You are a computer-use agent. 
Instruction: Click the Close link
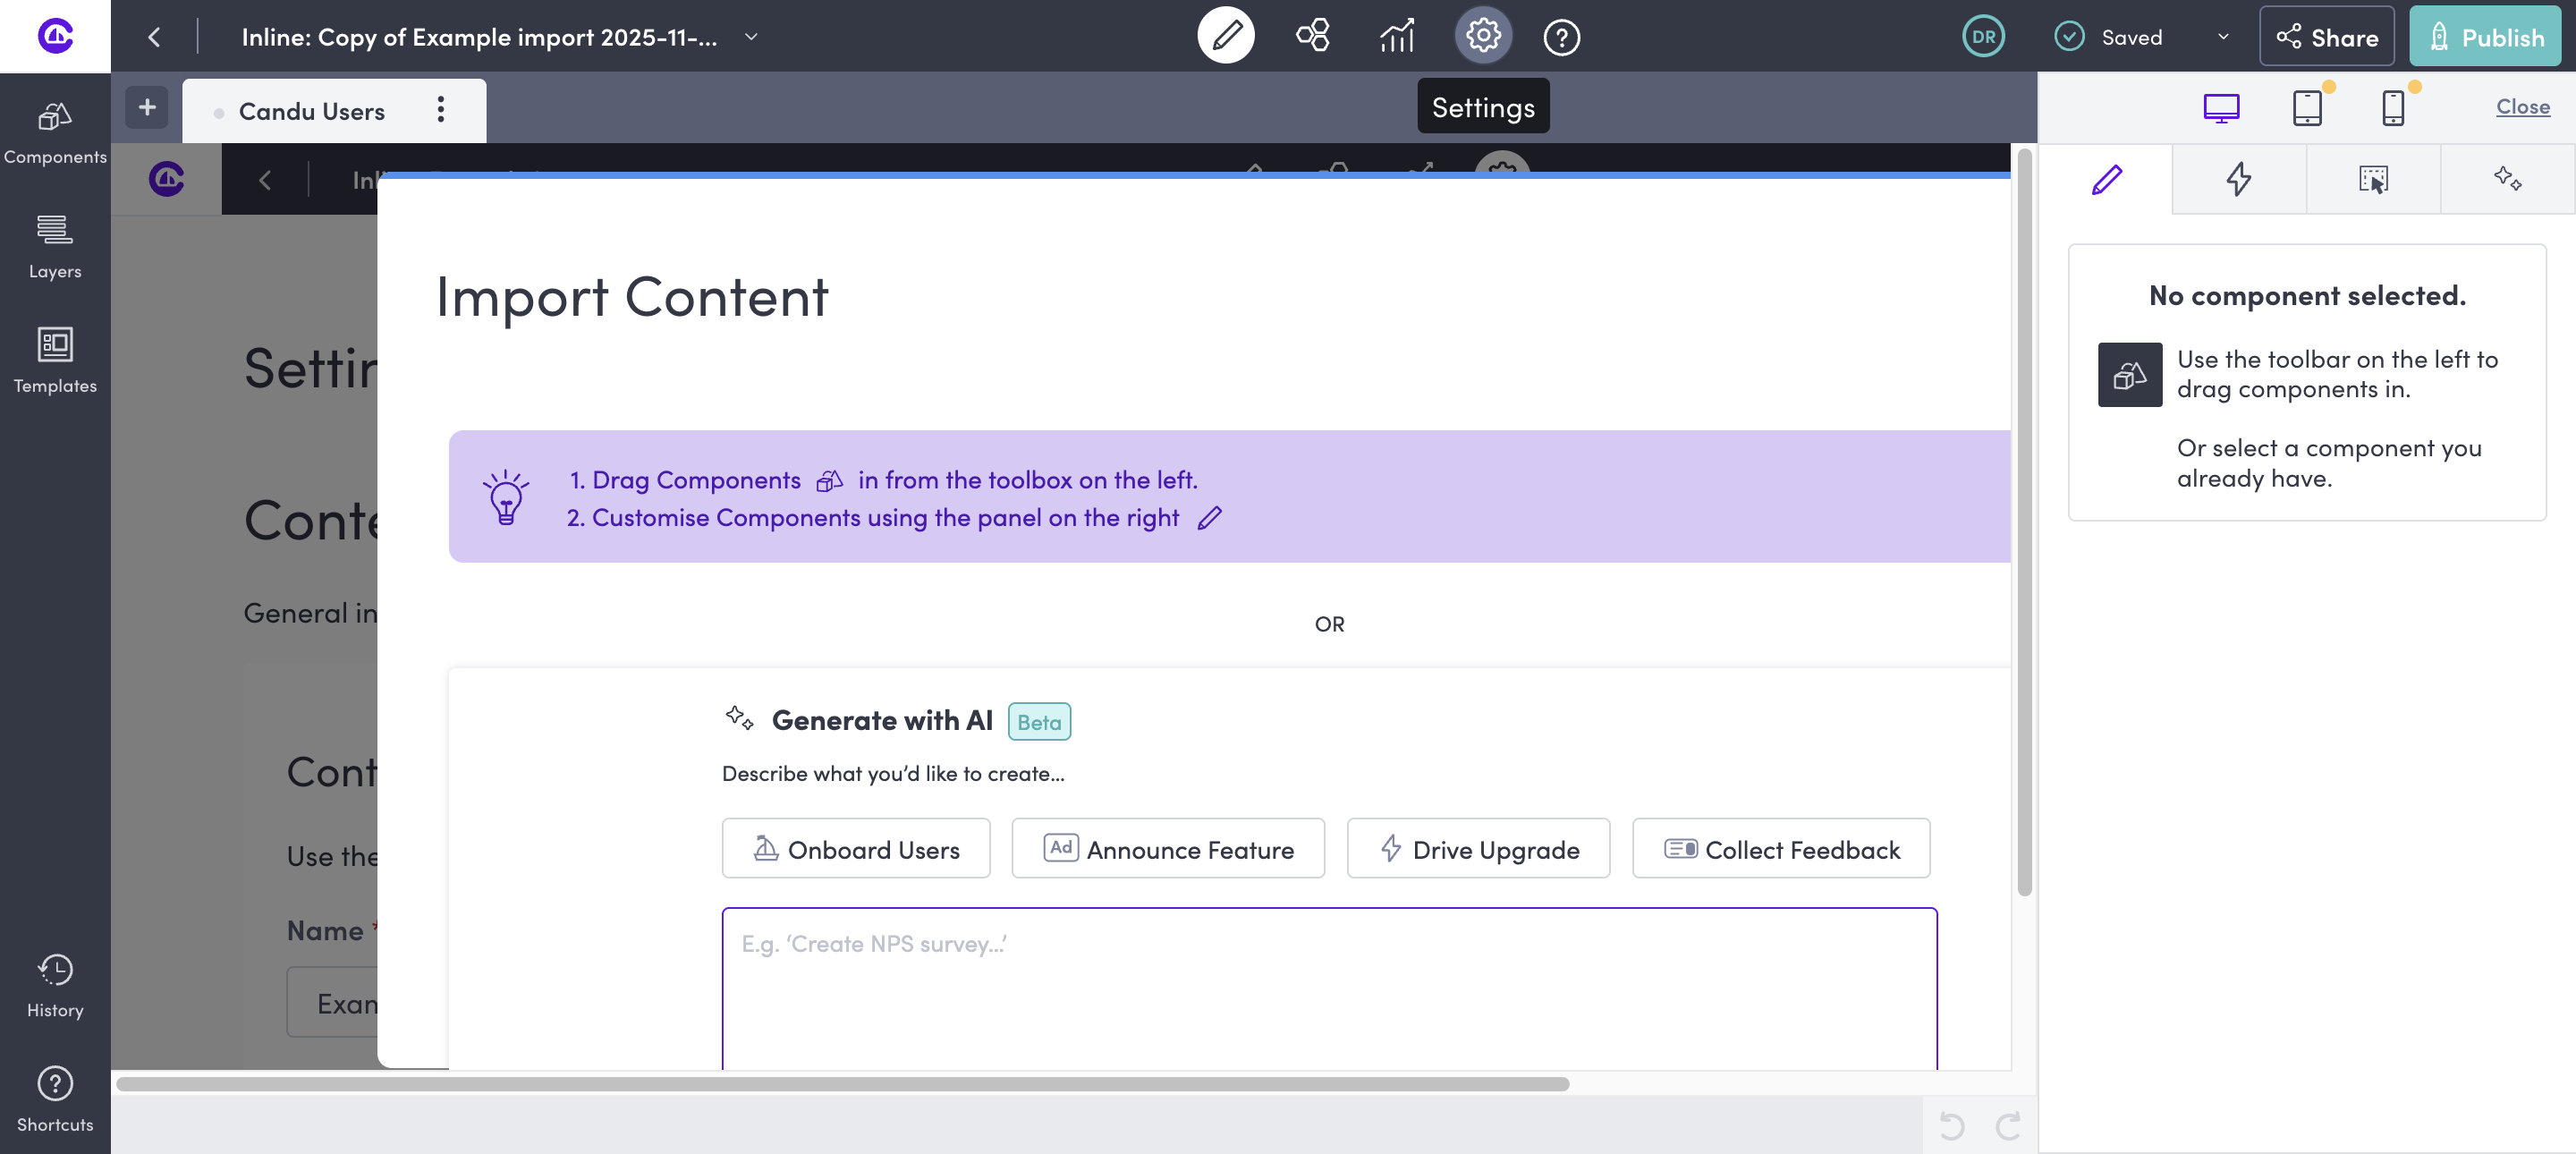2522,106
